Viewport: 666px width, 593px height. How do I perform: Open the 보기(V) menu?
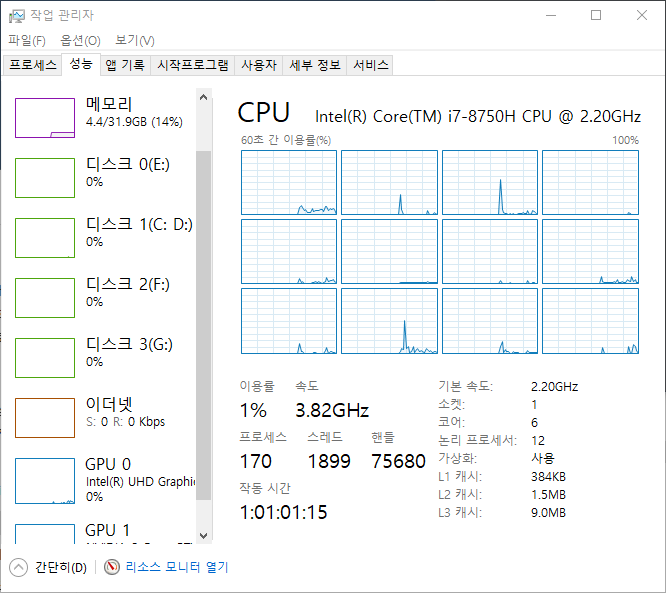coord(134,40)
